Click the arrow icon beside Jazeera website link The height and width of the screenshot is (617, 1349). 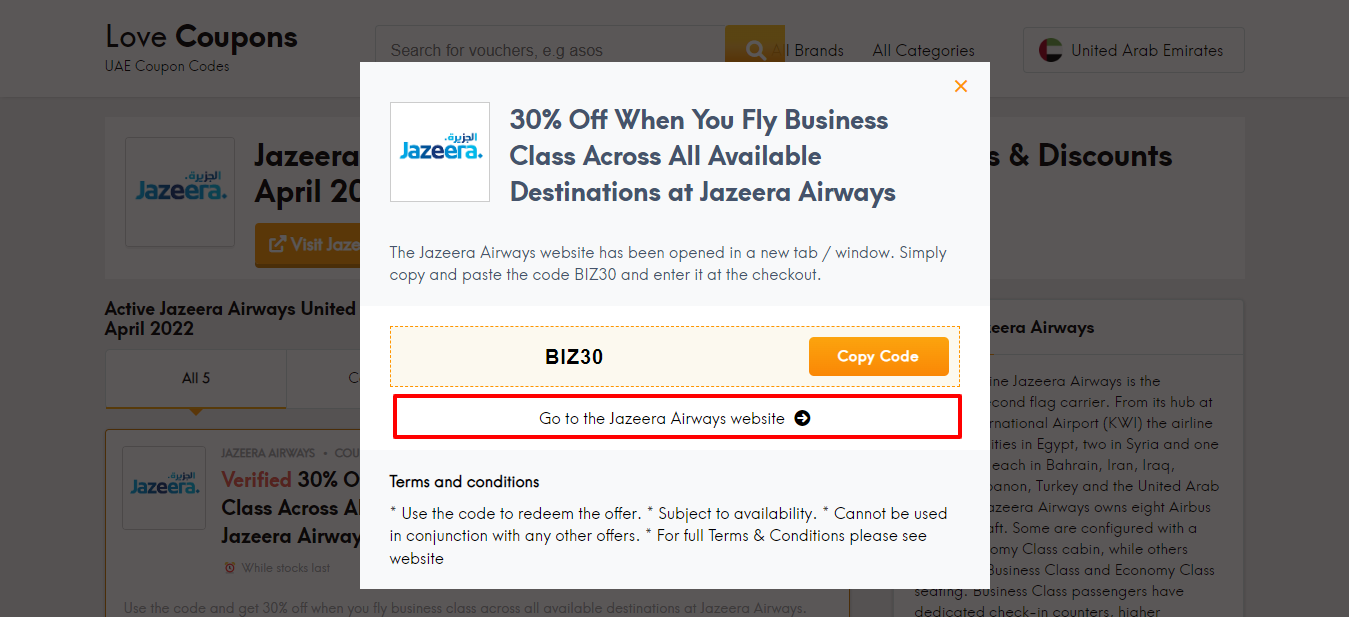tap(802, 418)
